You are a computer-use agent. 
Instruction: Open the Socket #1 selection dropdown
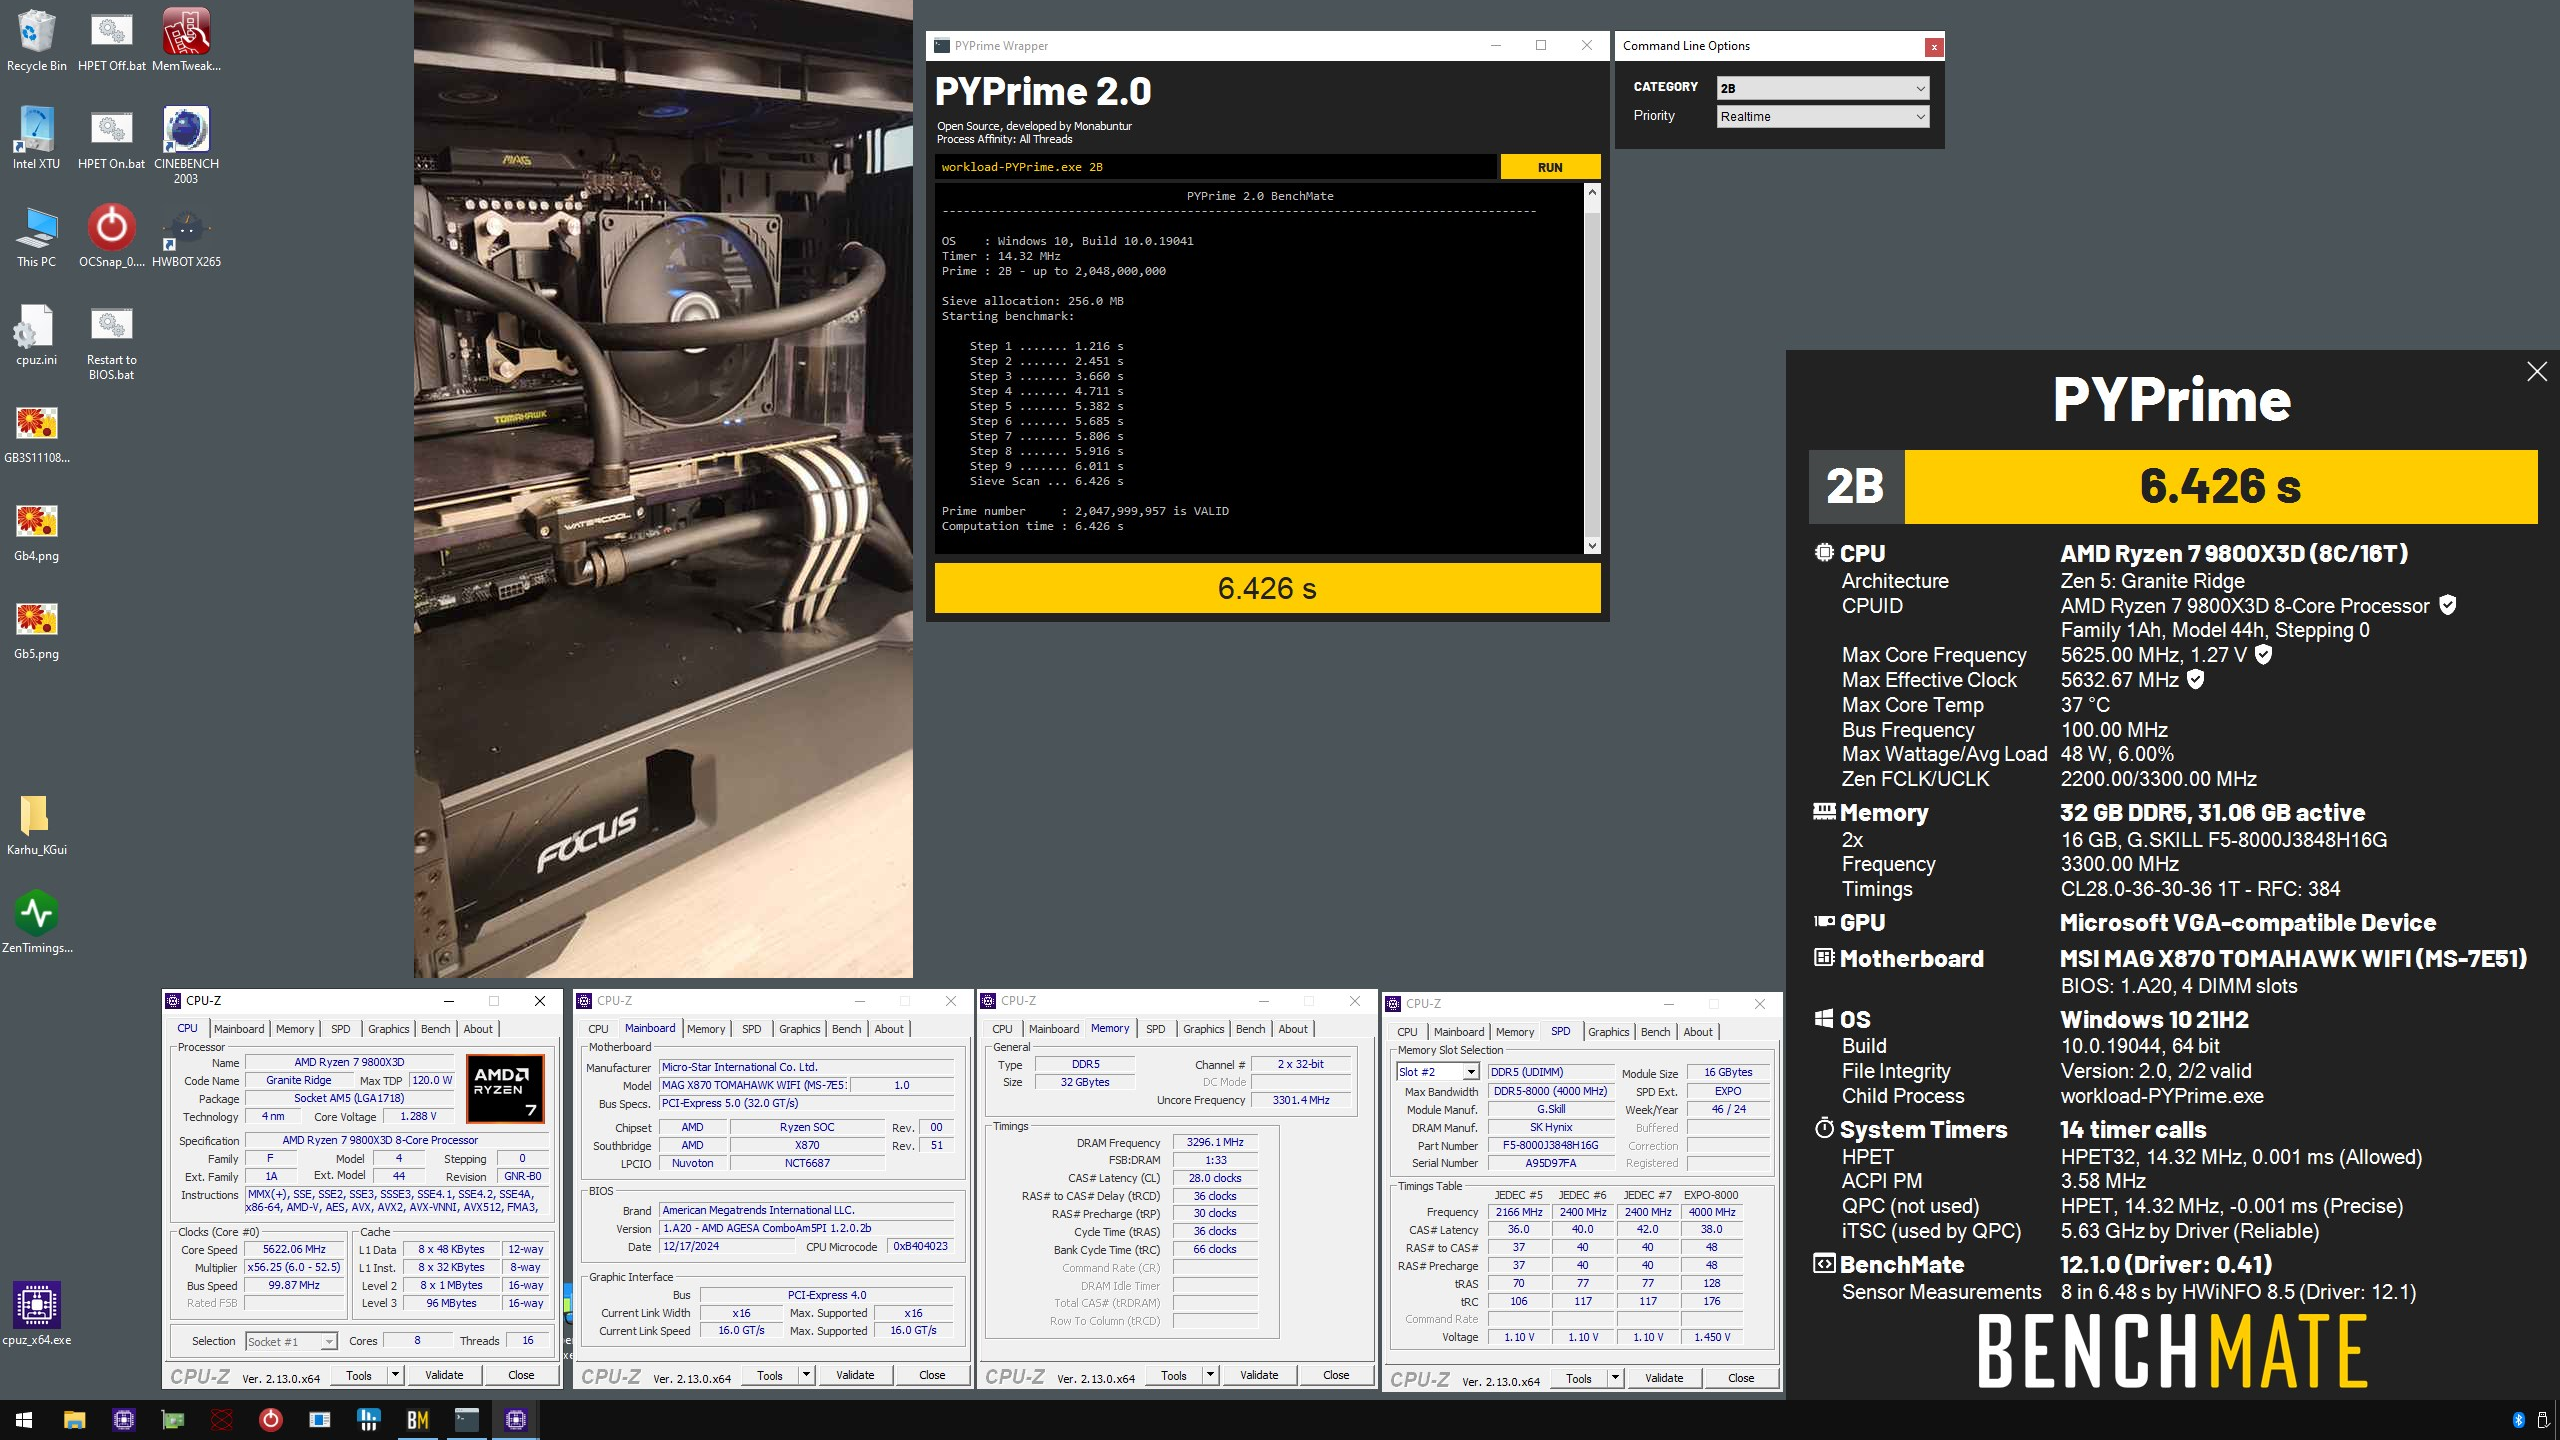tap(291, 1341)
